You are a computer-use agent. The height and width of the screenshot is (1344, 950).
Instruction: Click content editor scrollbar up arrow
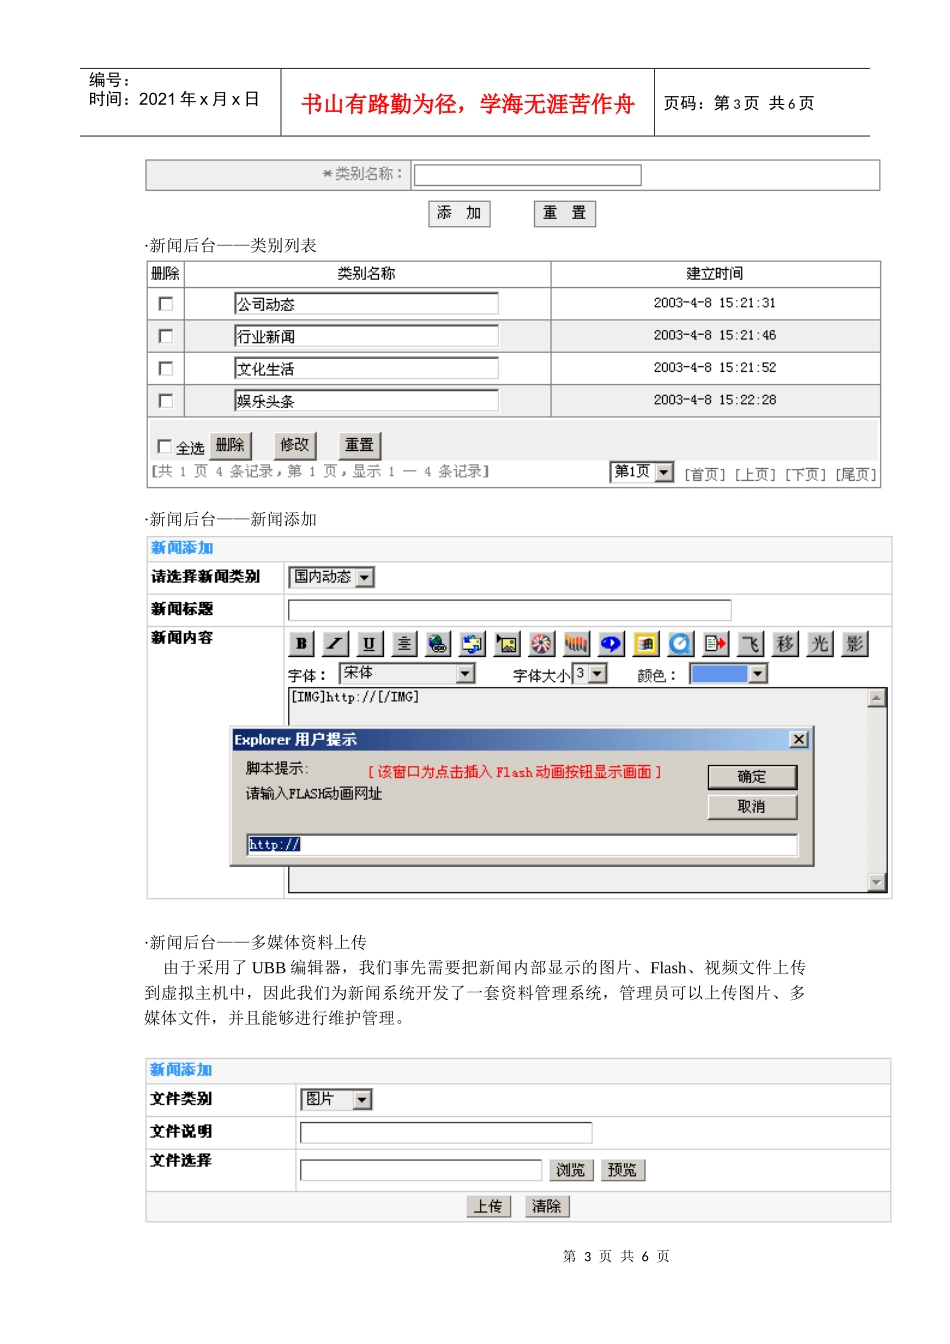click(877, 698)
